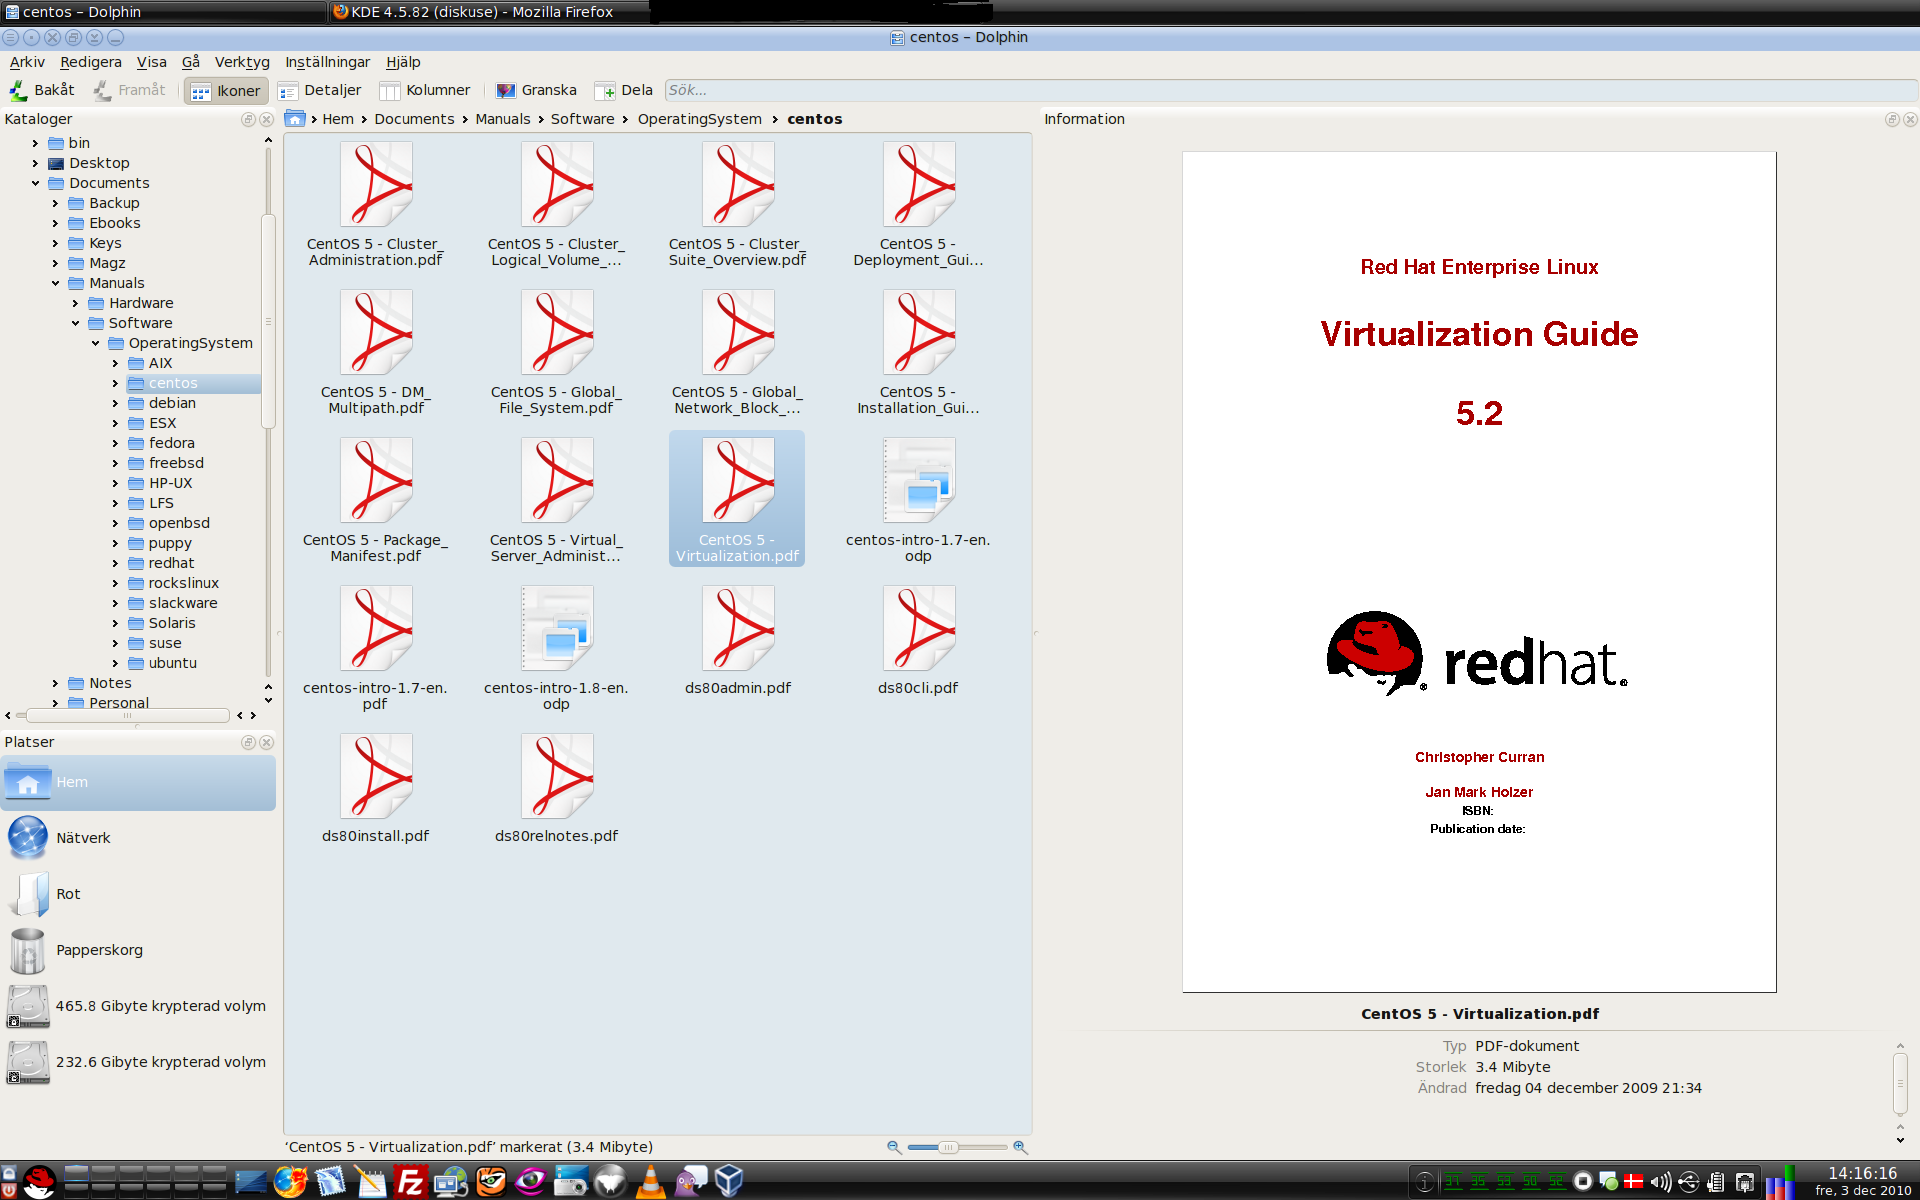1920x1200 pixels.
Task: Go to Hem in the breadcrumb path
Action: 338,119
